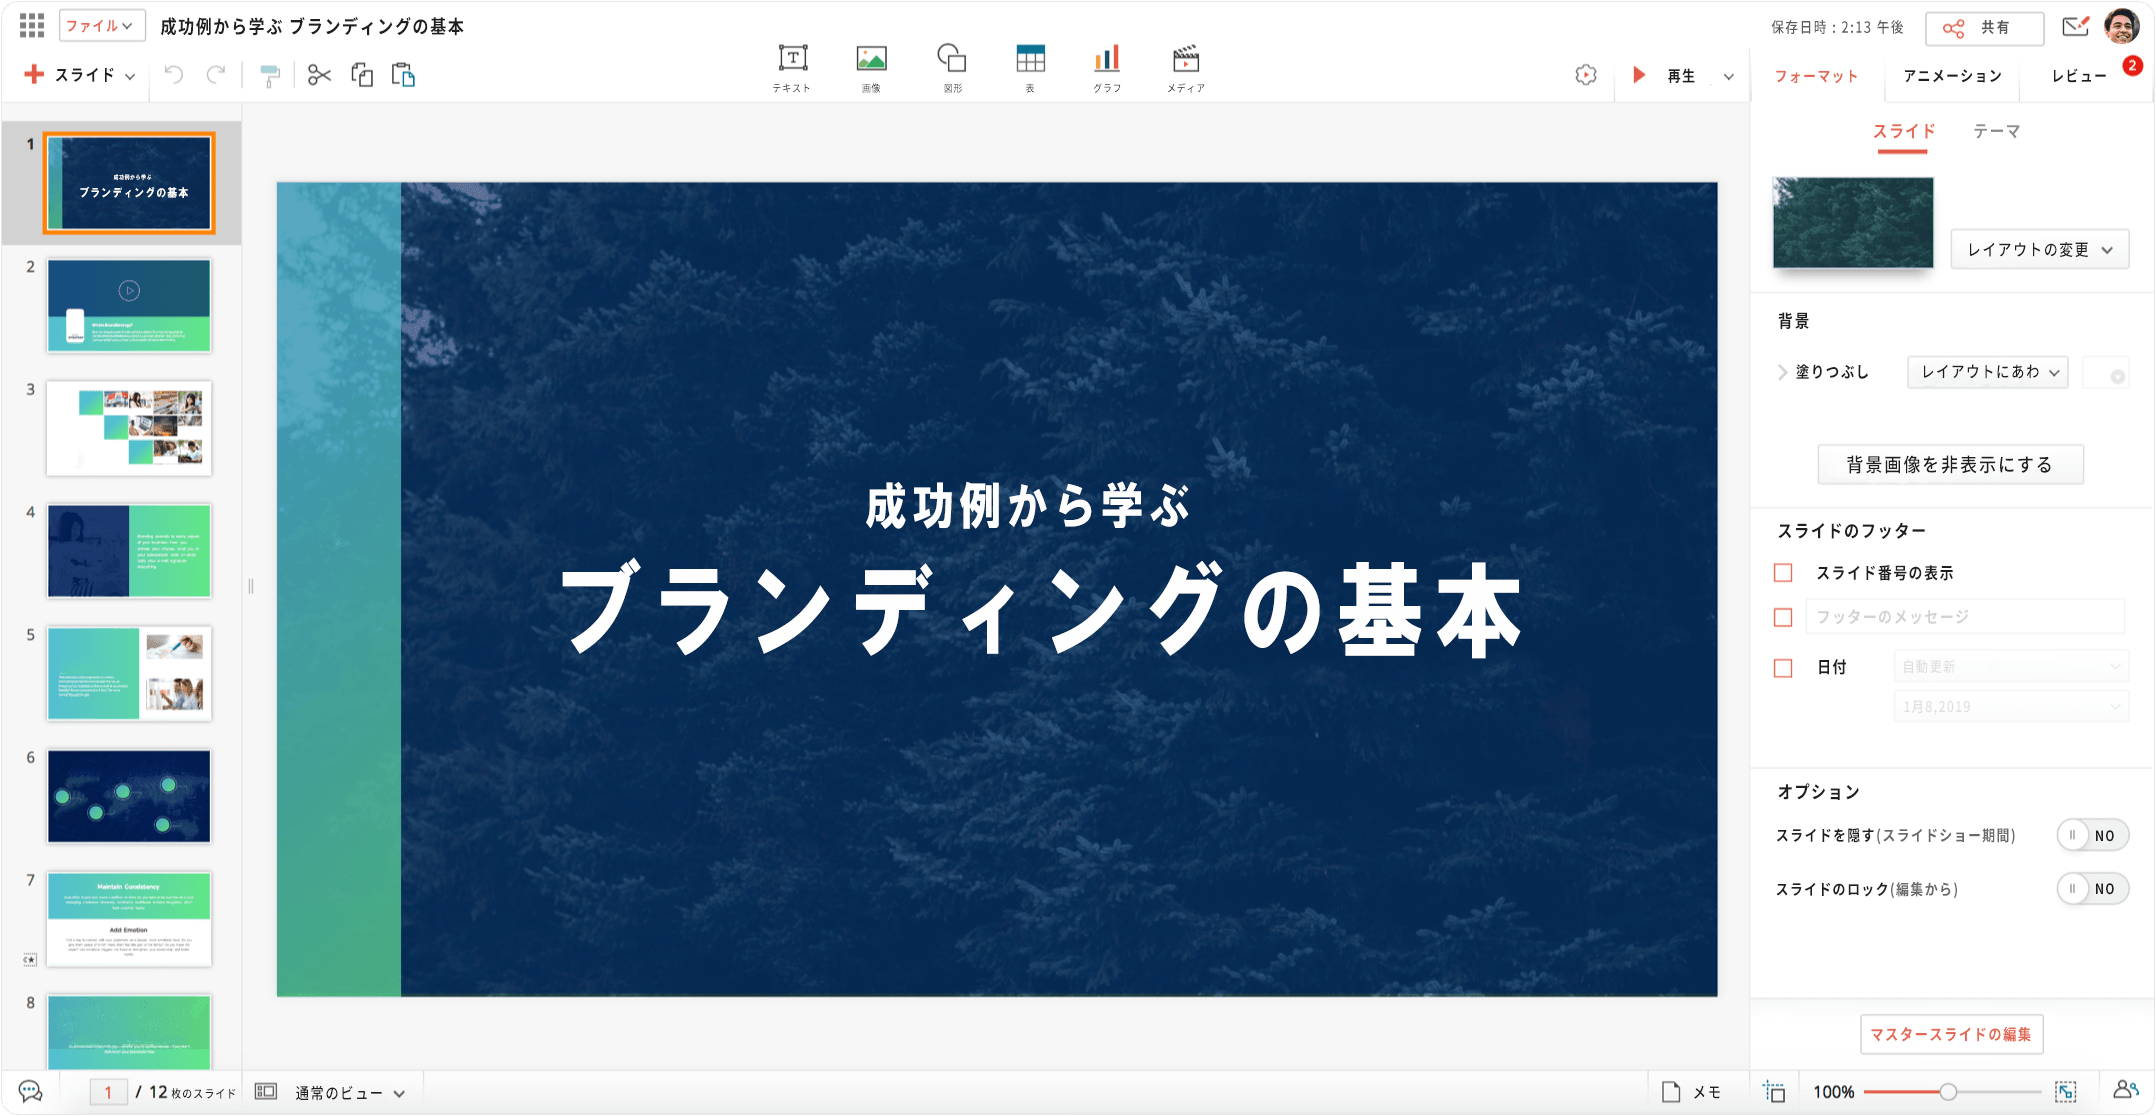Toggle スライドを隠す switch
The image size is (2156, 1116).
2092,835
